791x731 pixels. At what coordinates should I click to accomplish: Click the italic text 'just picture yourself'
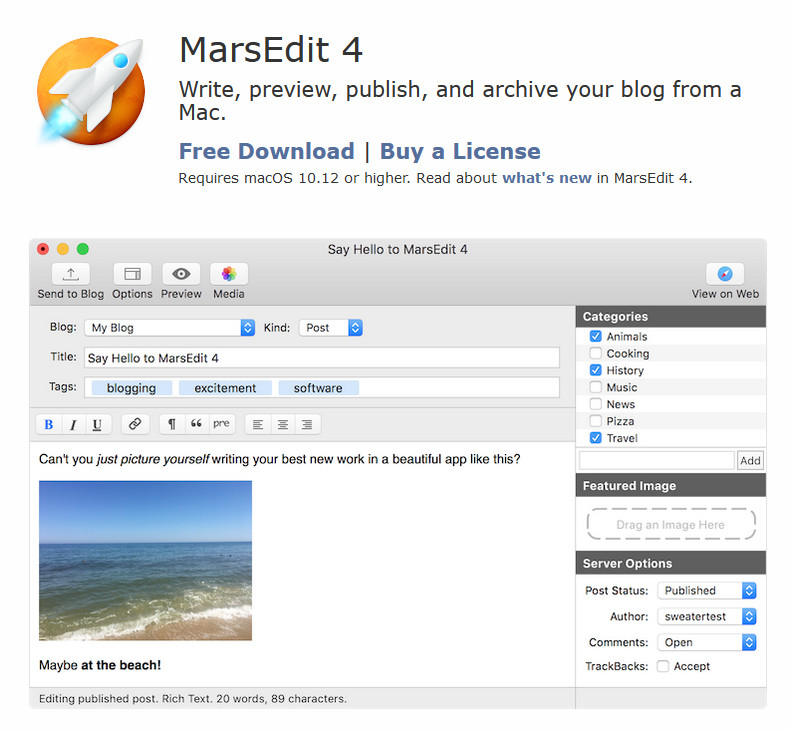[152, 459]
